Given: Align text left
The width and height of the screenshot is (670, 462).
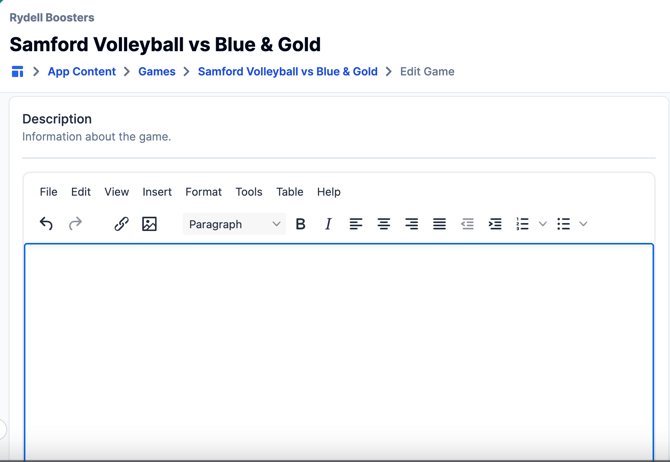Looking at the screenshot, I should [x=356, y=224].
